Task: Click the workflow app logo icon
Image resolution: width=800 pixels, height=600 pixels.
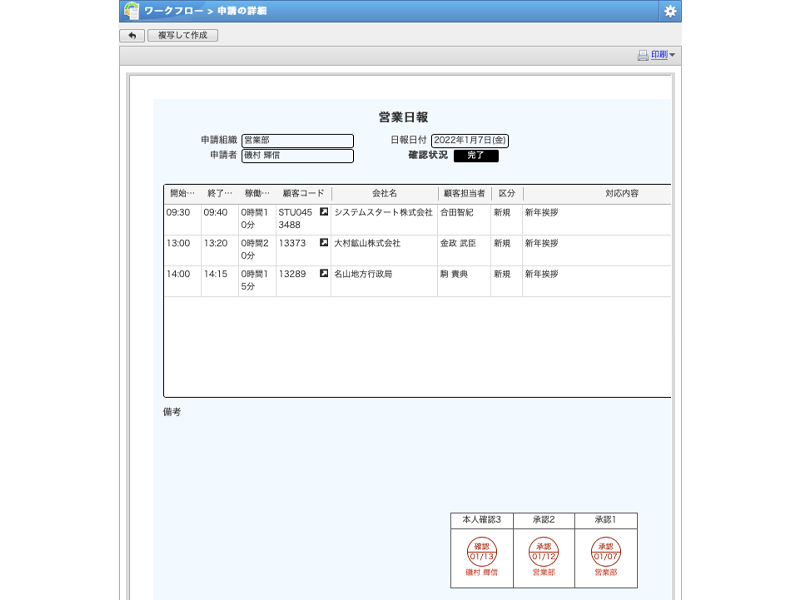Action: (131, 11)
